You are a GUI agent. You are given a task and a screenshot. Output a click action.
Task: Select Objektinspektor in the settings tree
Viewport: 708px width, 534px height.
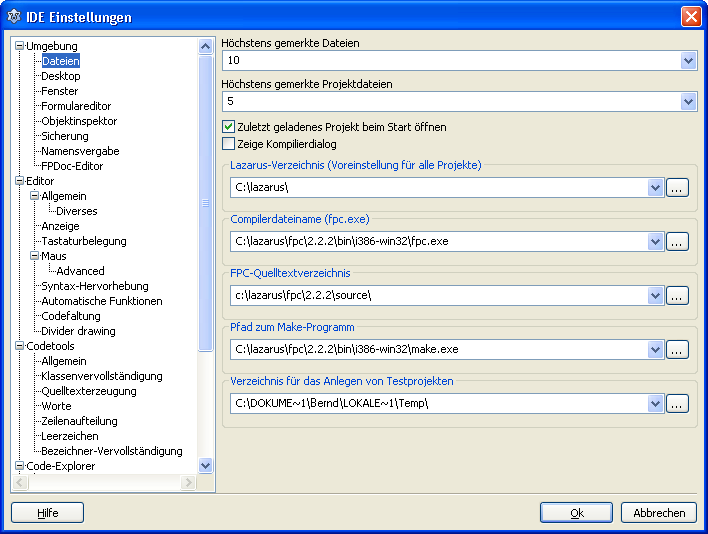click(79, 121)
